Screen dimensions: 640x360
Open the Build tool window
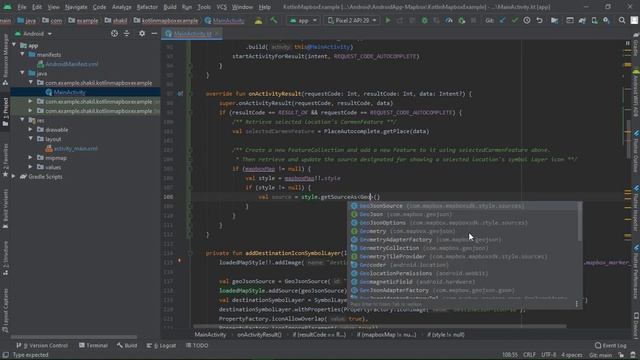[x=127, y=345]
